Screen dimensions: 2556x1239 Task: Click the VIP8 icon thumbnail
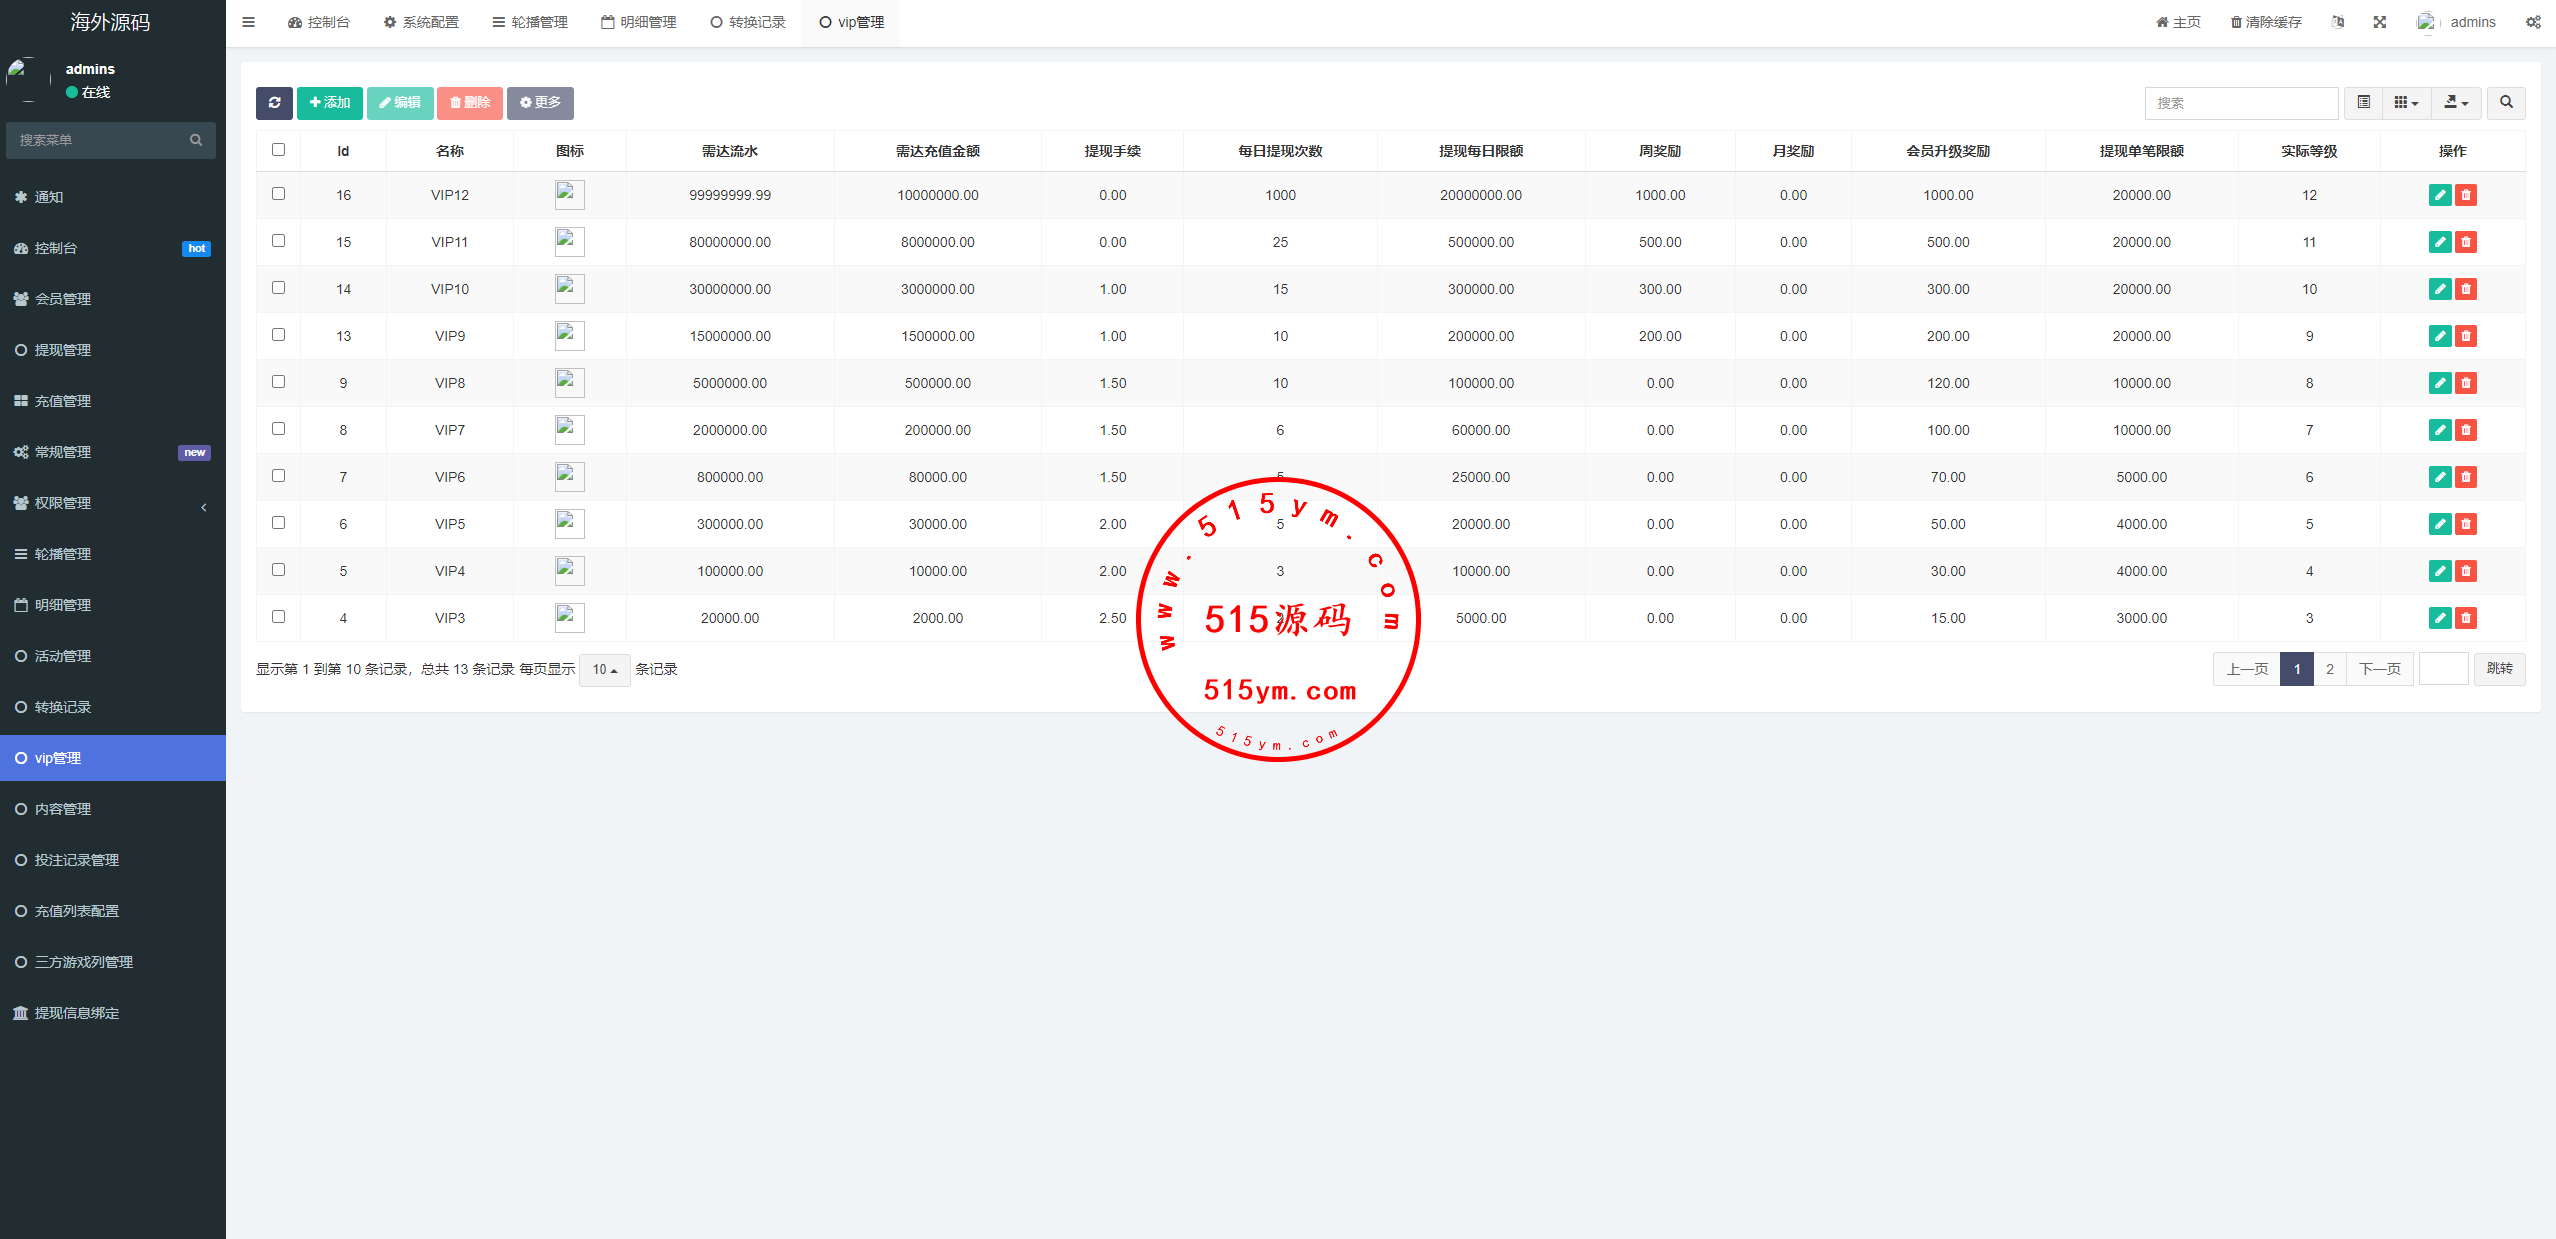(569, 383)
